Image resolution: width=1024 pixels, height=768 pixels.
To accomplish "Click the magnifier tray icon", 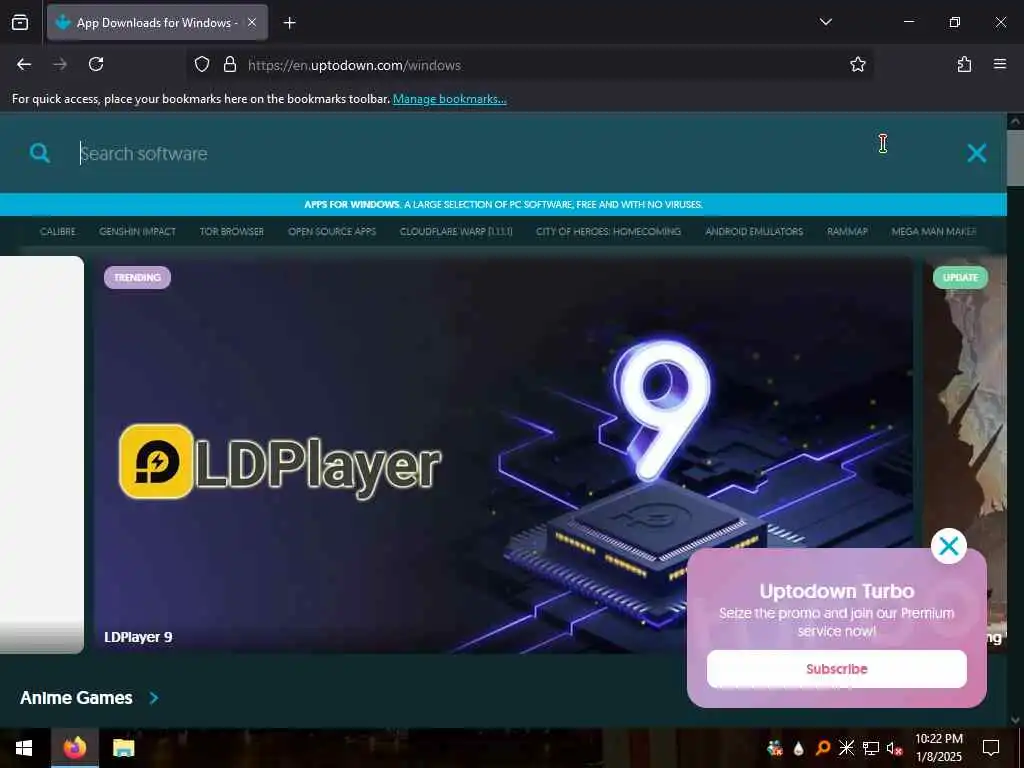I will (x=822, y=748).
